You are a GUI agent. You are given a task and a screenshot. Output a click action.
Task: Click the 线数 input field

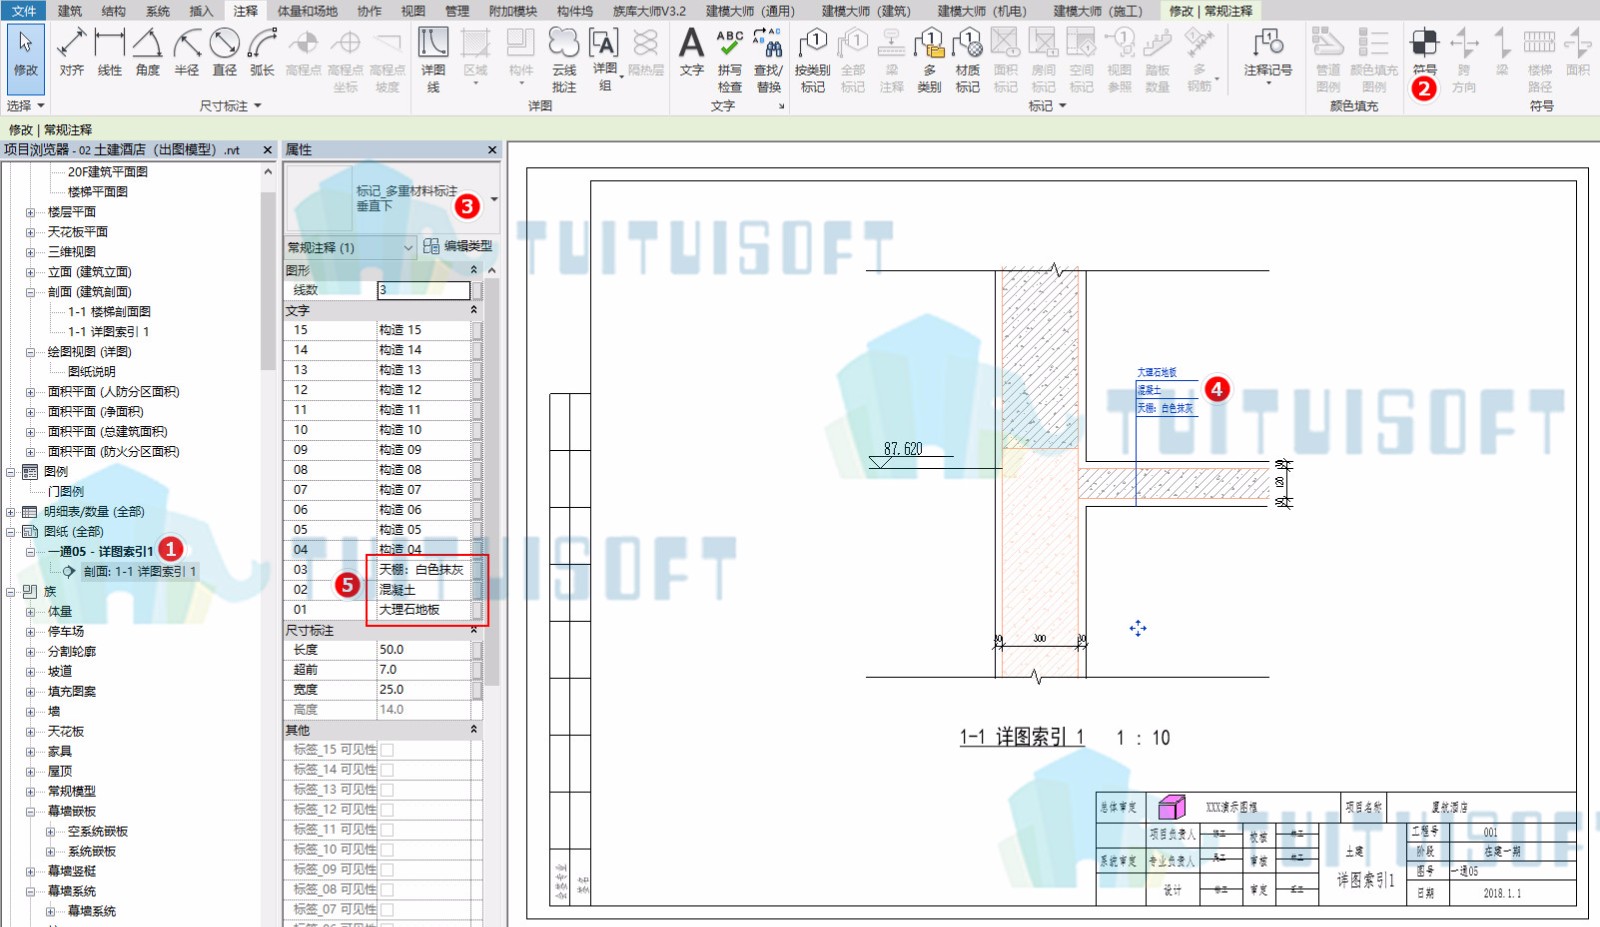[424, 290]
